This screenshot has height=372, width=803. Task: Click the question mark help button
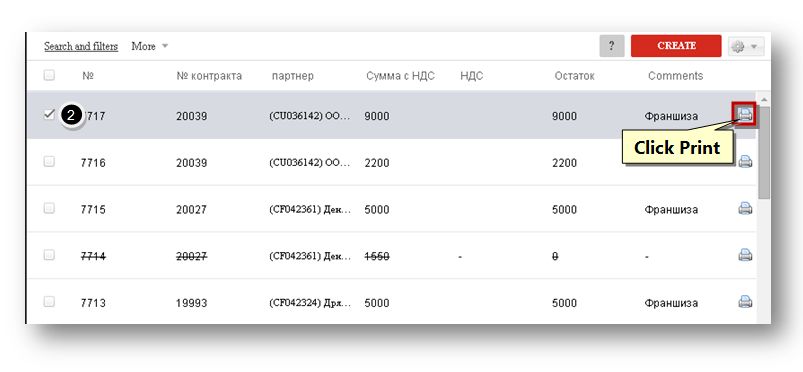(611, 46)
